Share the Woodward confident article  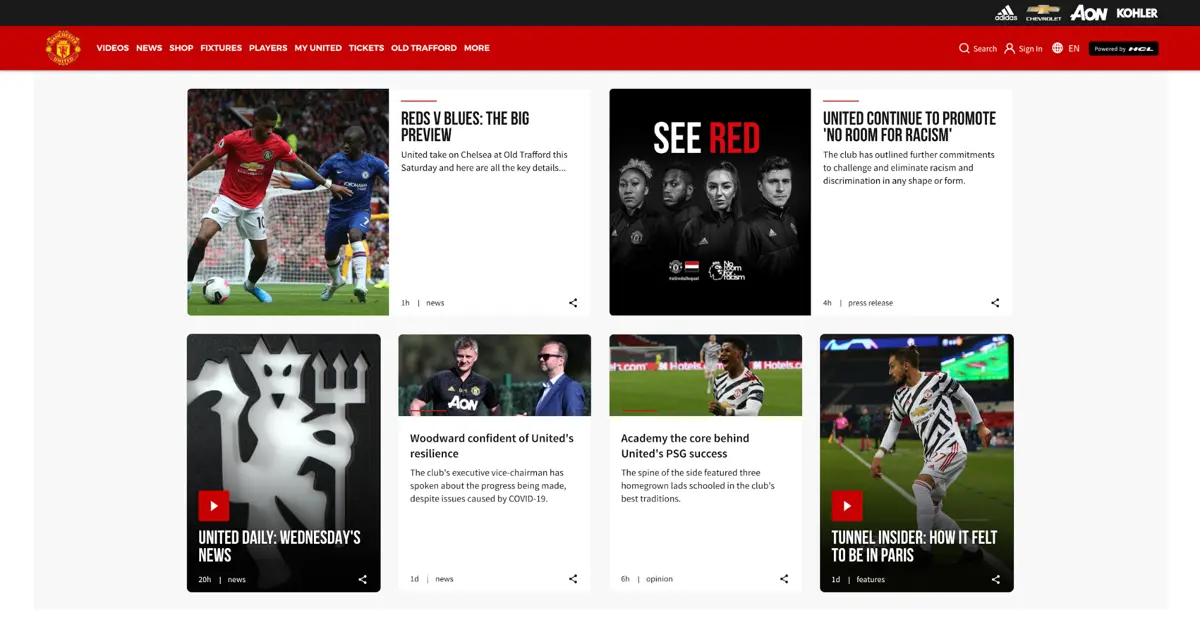tap(573, 579)
